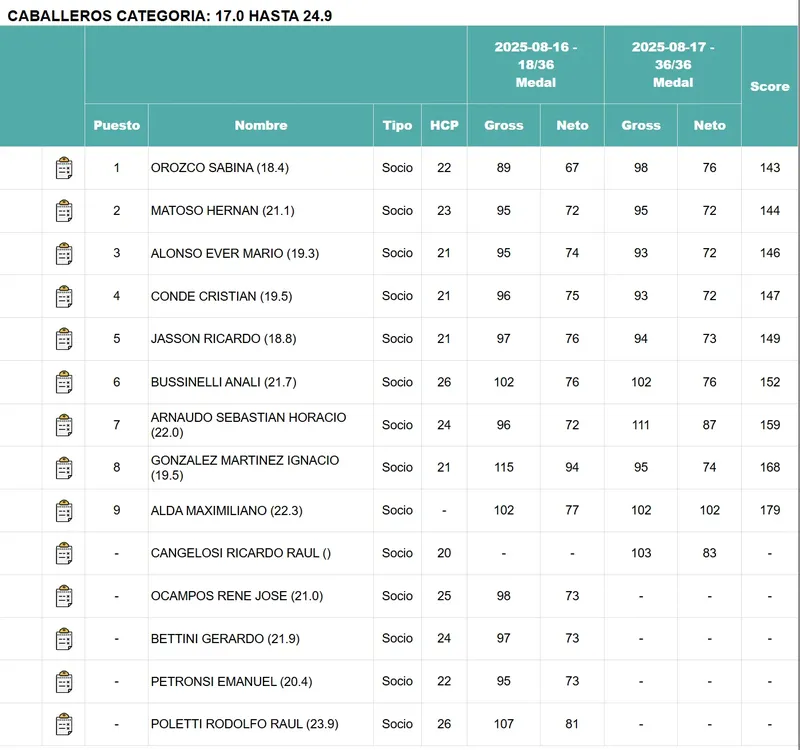This screenshot has height=750, width=800.
Task: Open scorecard icon for Ocampos Rene Jose
Action: 64,597
